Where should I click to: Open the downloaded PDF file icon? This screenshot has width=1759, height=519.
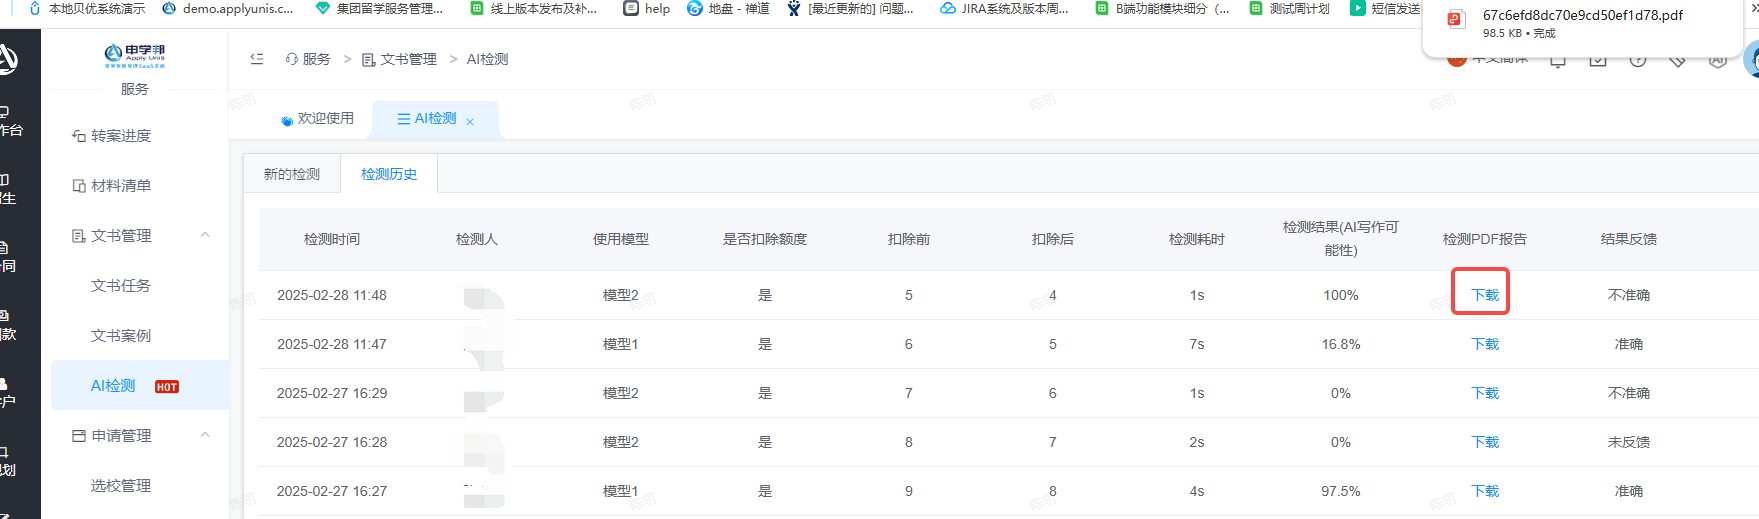pyautogui.click(x=1456, y=19)
